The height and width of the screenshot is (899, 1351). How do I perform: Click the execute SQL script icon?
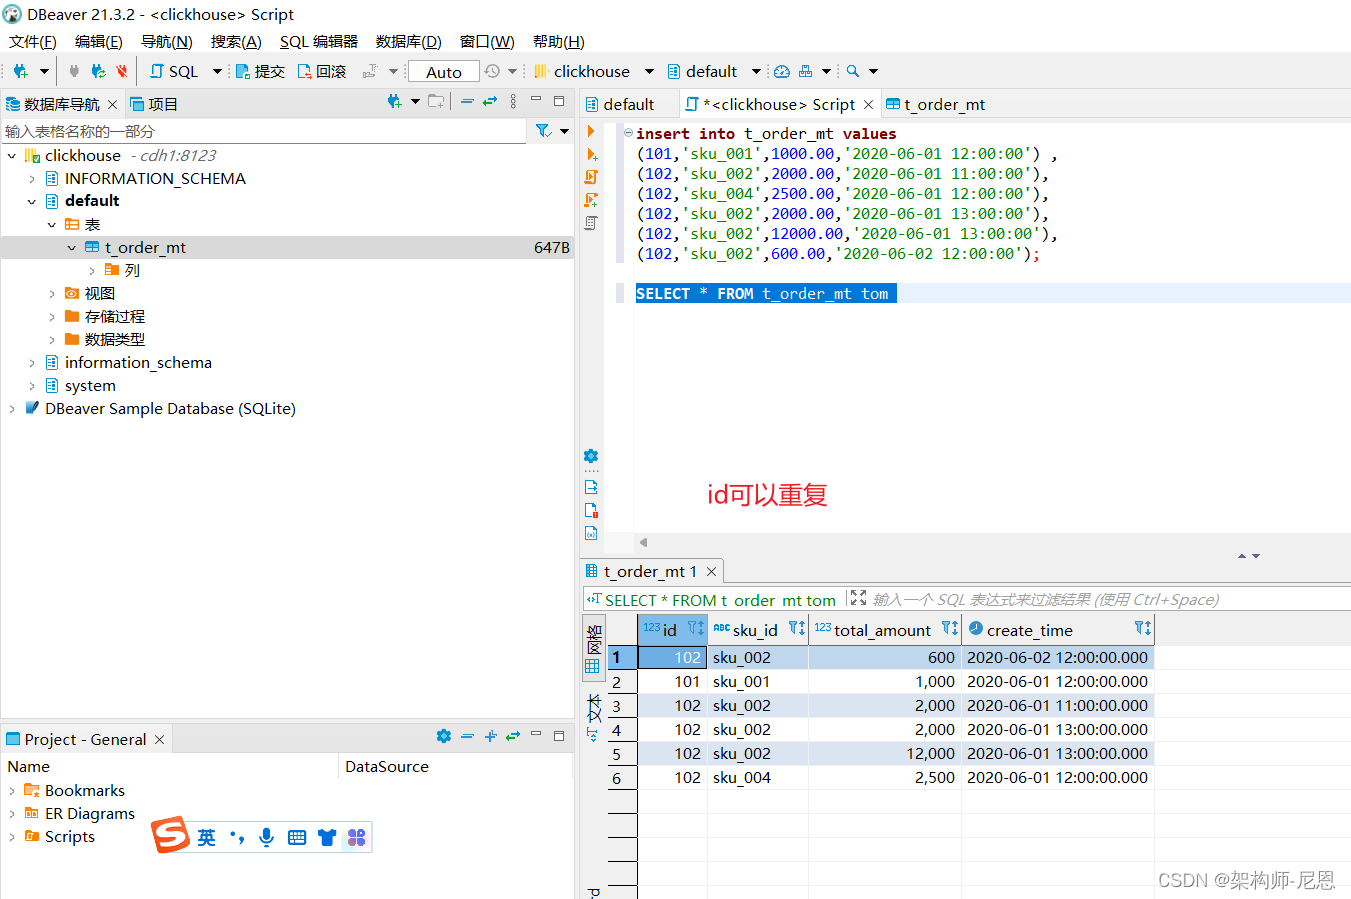[591, 177]
